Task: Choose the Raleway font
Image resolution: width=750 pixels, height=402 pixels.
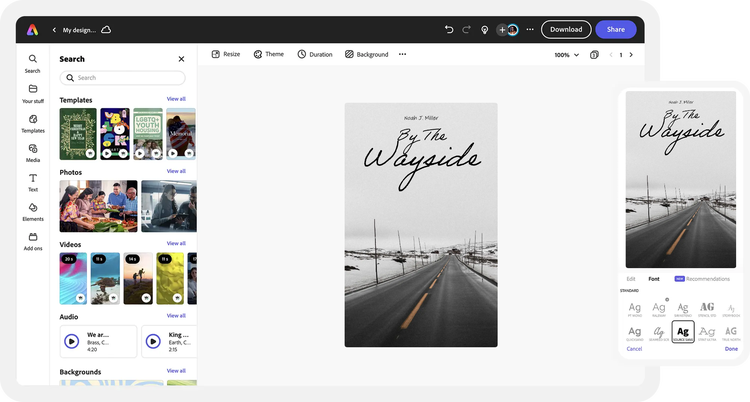Action: click(x=659, y=309)
